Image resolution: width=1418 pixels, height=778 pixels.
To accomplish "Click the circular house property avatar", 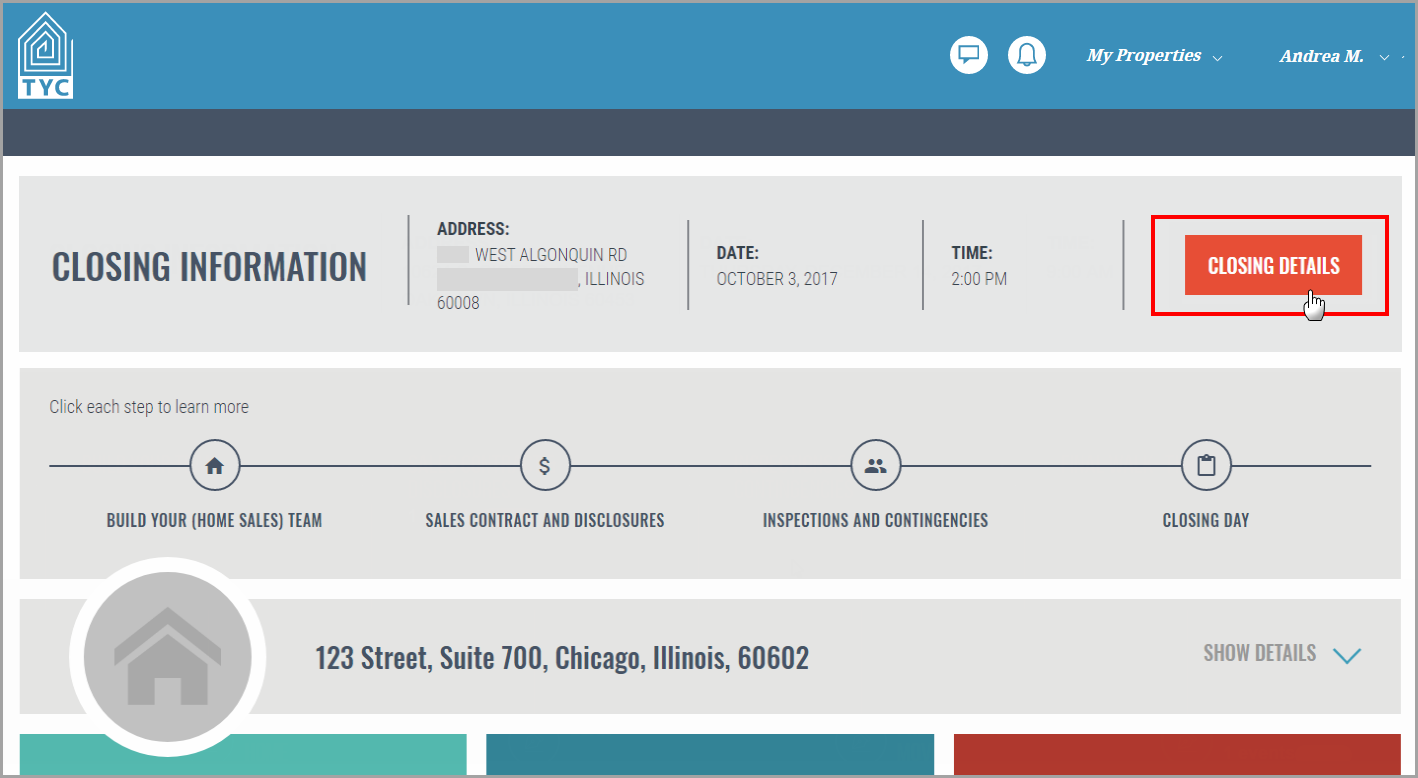I will point(167,657).
